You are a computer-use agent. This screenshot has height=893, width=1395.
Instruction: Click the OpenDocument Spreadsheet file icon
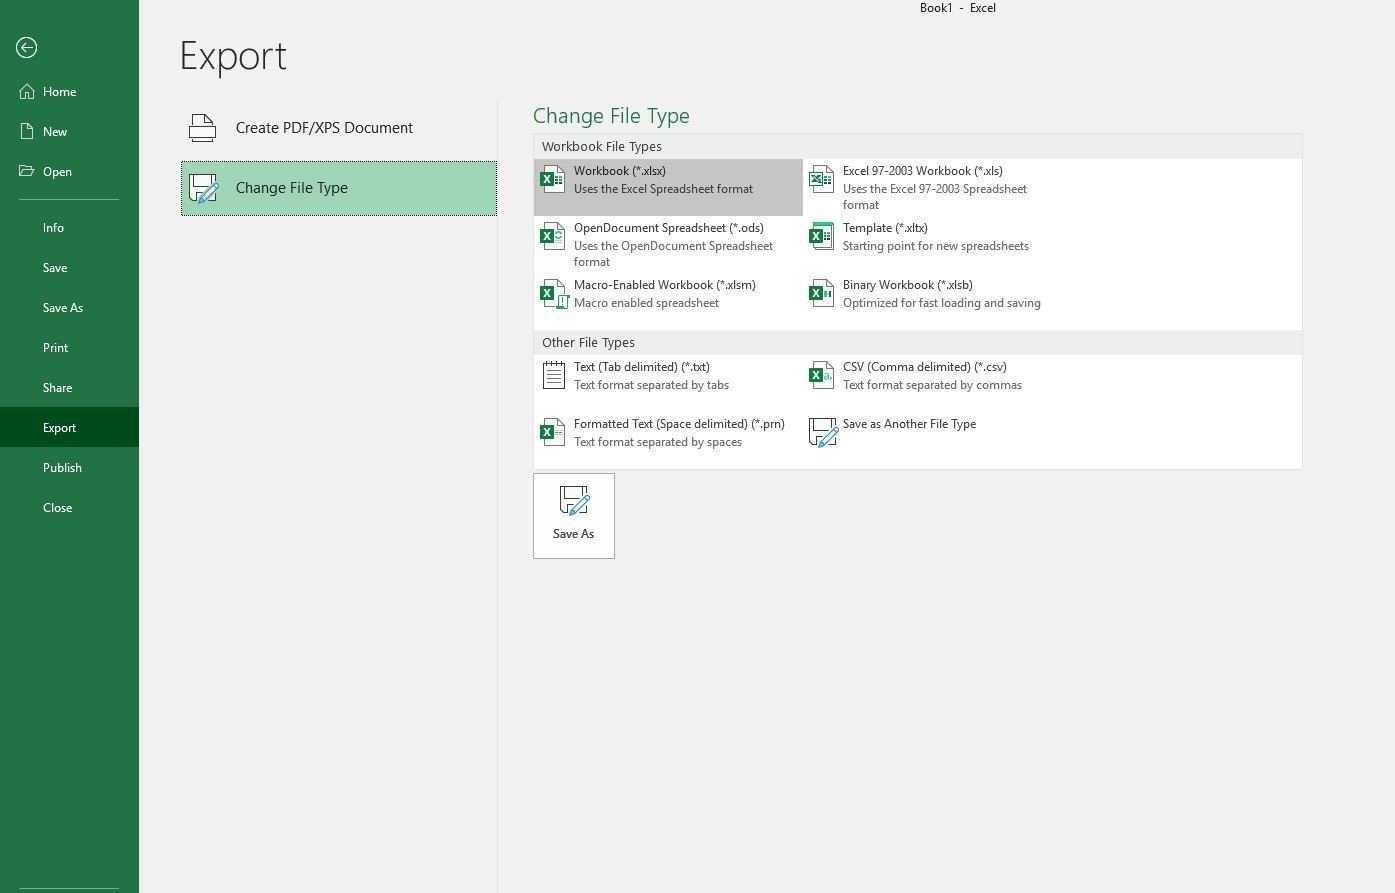[x=553, y=237]
